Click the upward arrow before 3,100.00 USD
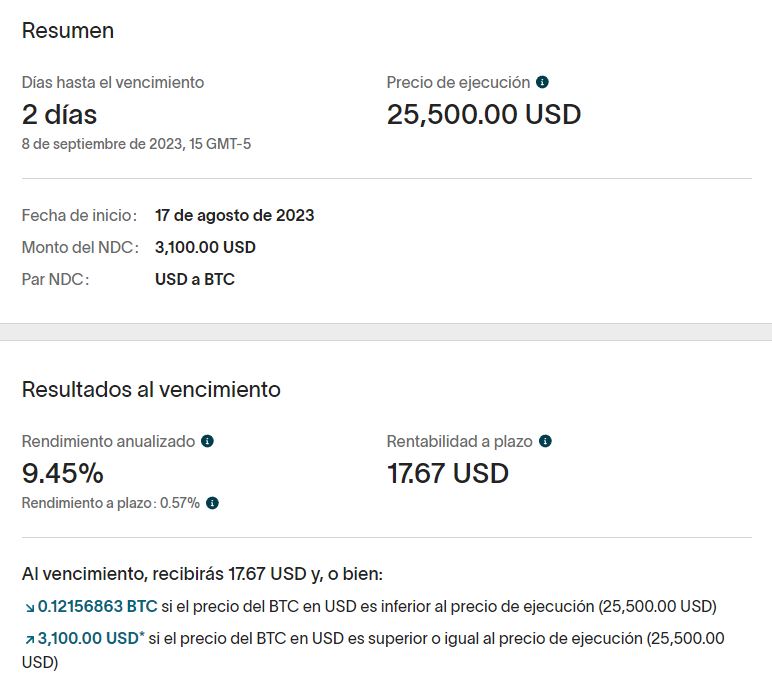772x689 pixels. click(x=30, y=639)
